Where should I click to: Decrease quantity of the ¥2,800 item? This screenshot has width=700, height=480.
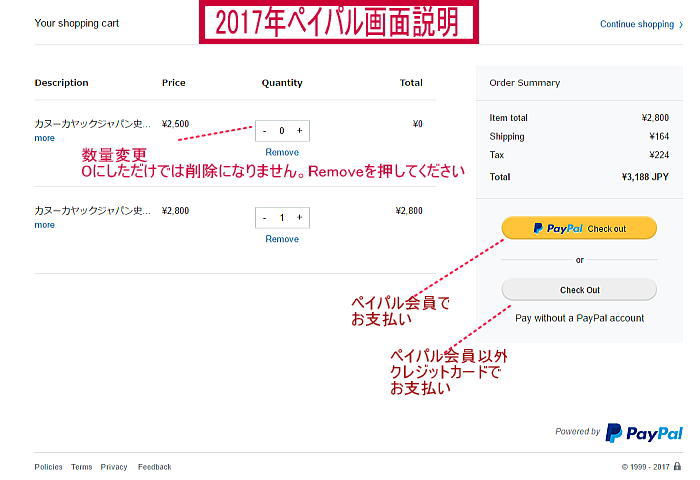tap(265, 218)
